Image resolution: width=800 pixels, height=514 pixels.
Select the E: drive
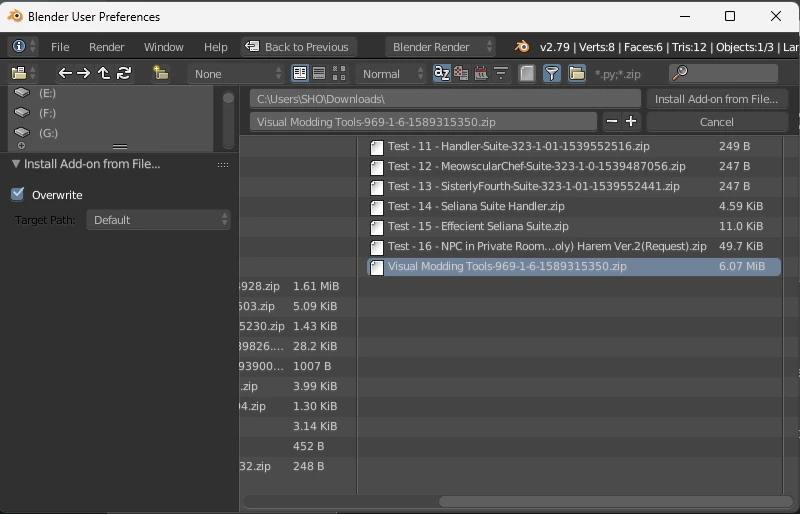click(x=108, y=93)
